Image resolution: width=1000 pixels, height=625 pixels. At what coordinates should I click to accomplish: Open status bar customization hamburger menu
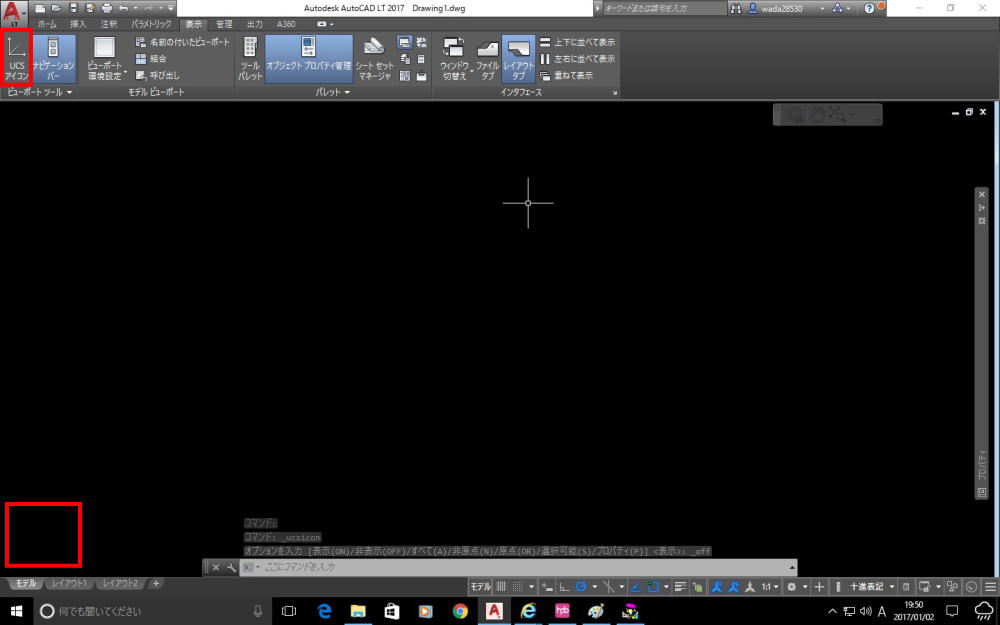(990, 587)
